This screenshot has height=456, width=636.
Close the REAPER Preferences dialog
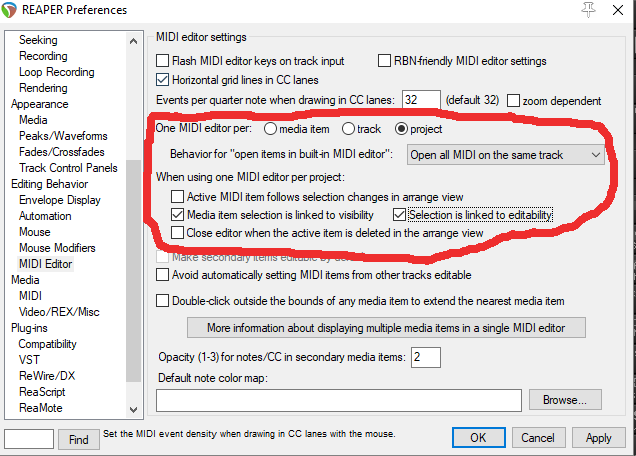coord(618,10)
